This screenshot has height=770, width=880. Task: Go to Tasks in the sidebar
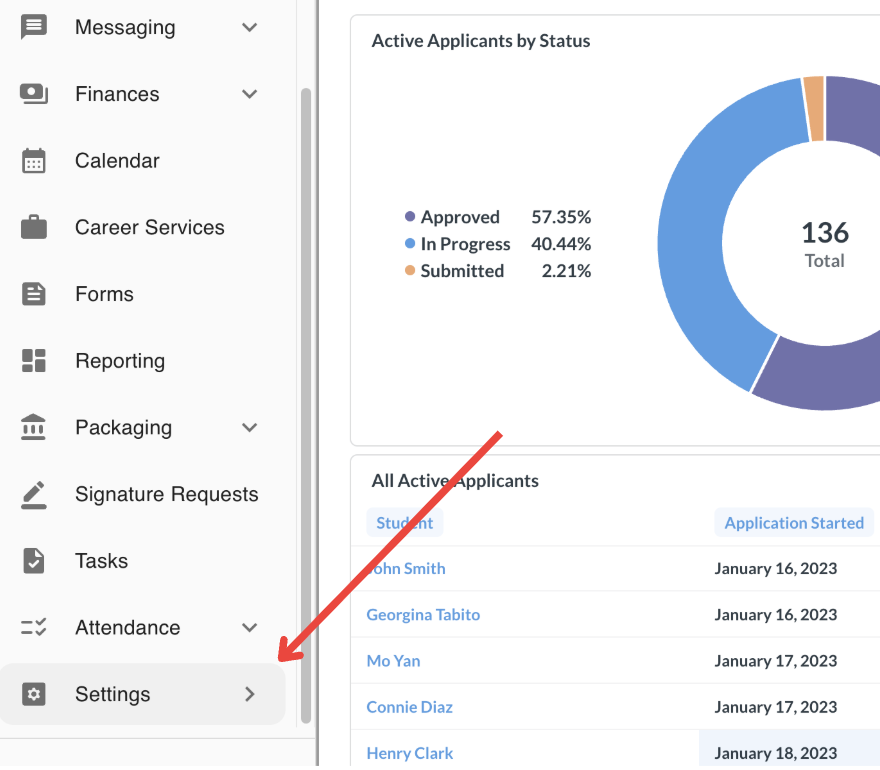tap(102, 561)
